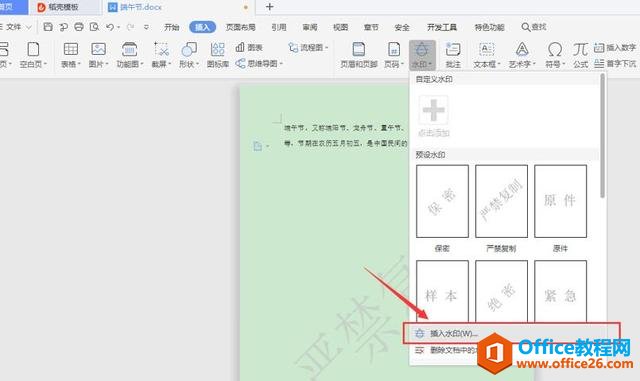
Task: Click the 公式 formula icon
Action: [x=580, y=49]
